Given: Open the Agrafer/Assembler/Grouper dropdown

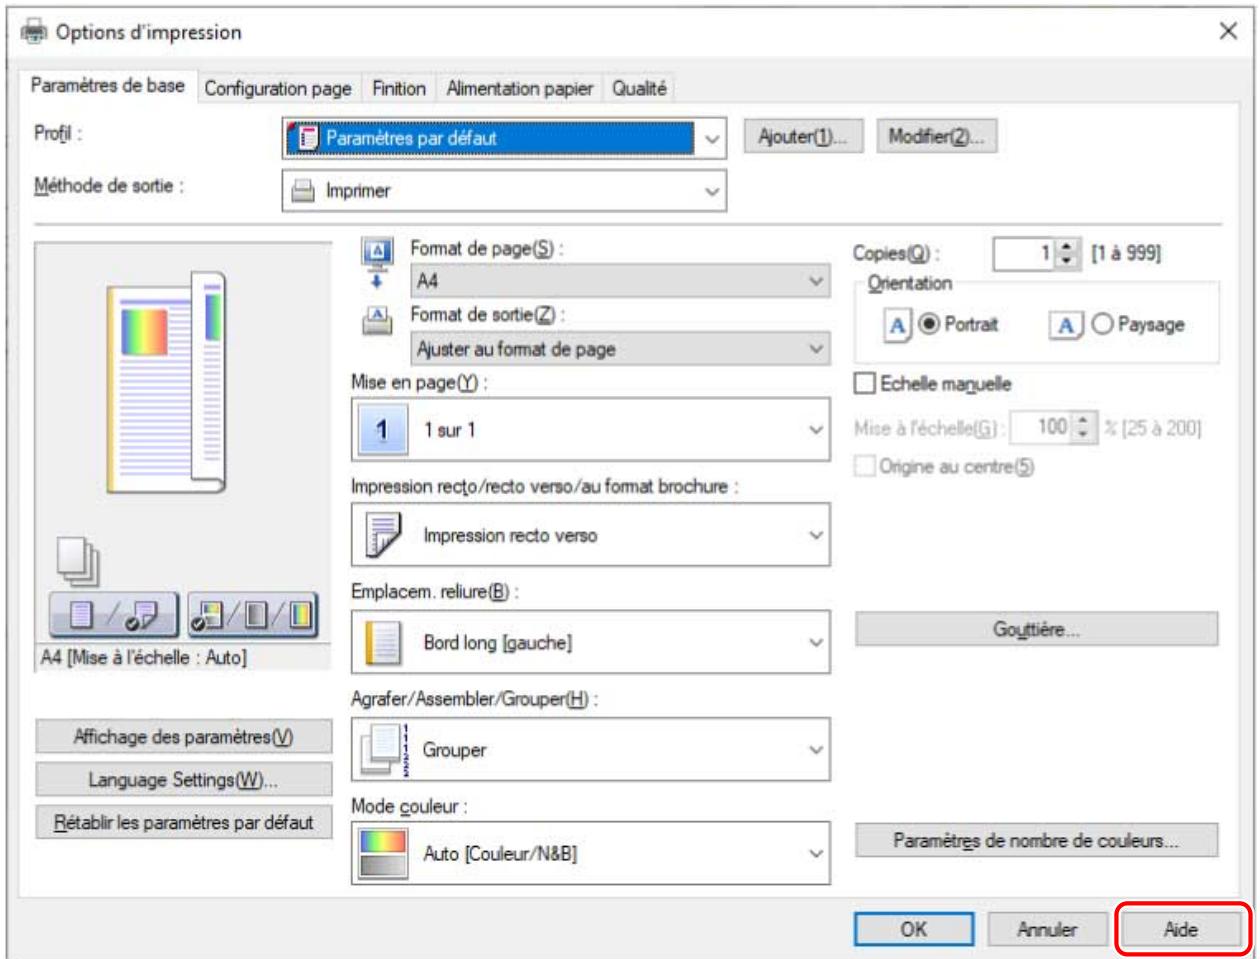Looking at the screenshot, I should tap(590, 749).
